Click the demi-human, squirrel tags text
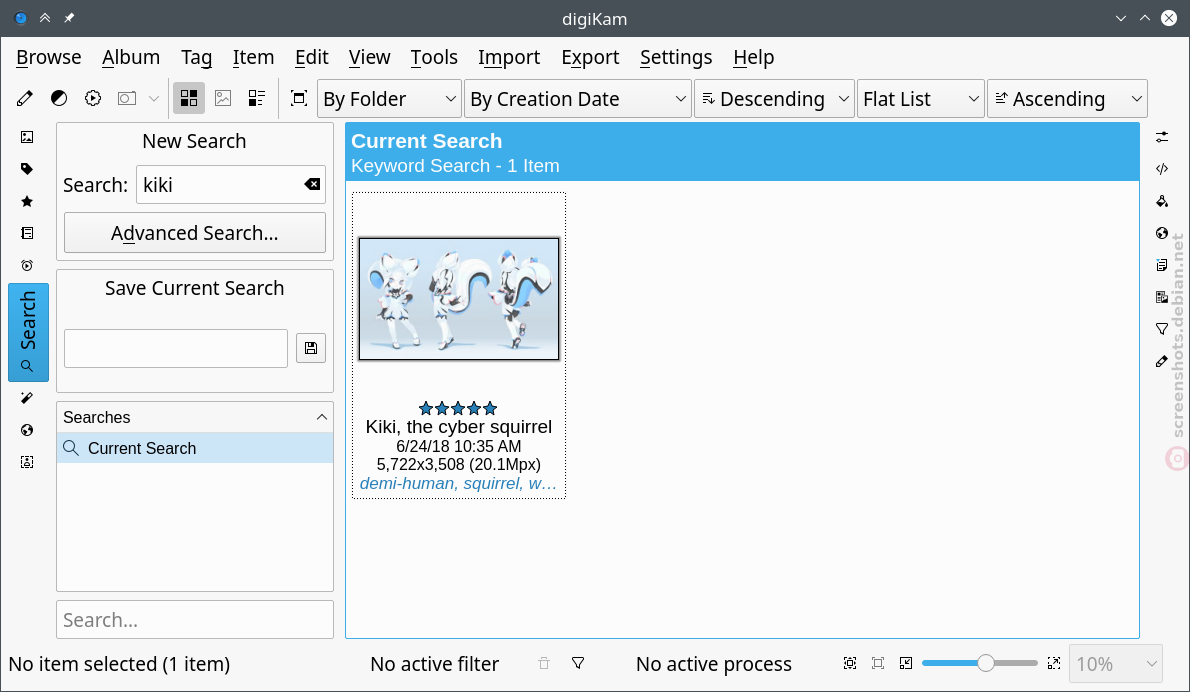Screen dimensions: 1190x692 458,483
